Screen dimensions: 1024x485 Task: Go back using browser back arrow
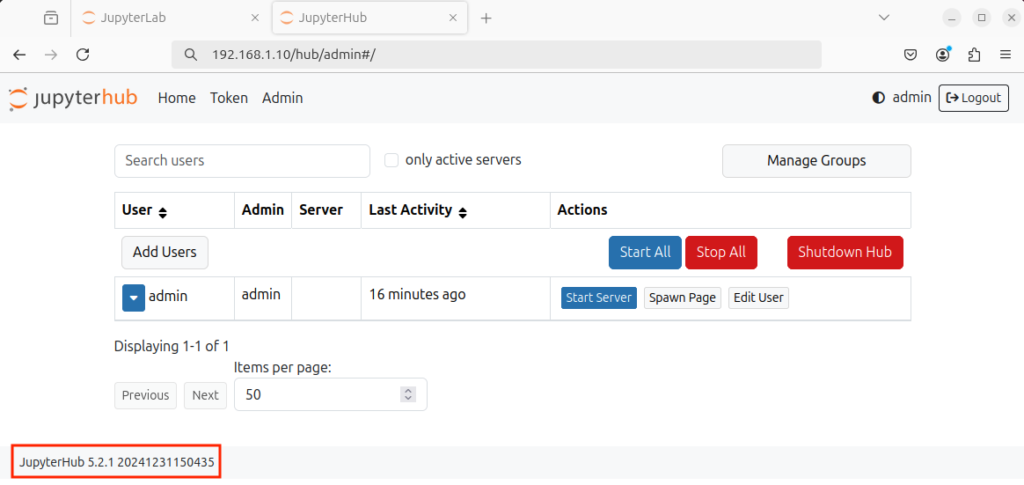point(20,55)
